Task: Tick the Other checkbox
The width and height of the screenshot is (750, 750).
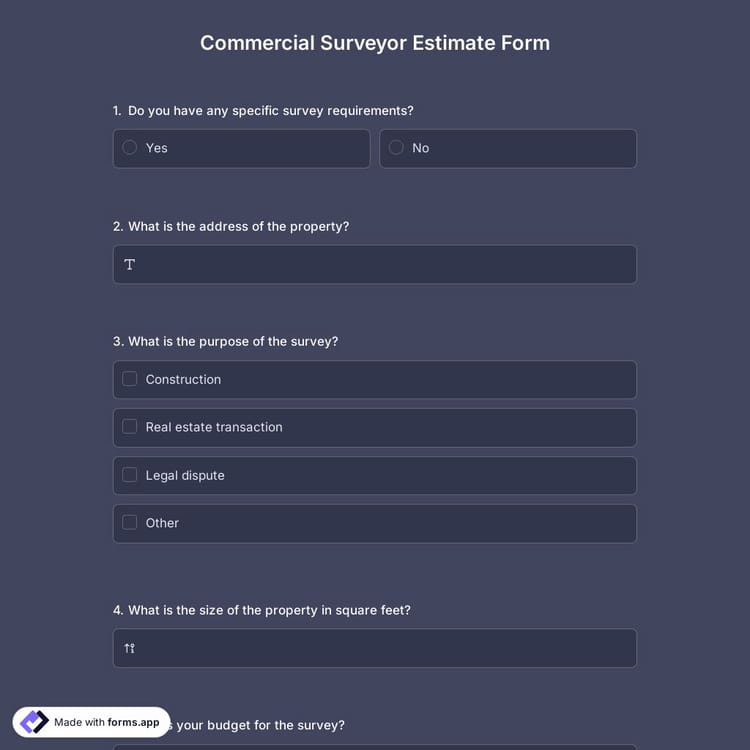Action: tap(130, 522)
